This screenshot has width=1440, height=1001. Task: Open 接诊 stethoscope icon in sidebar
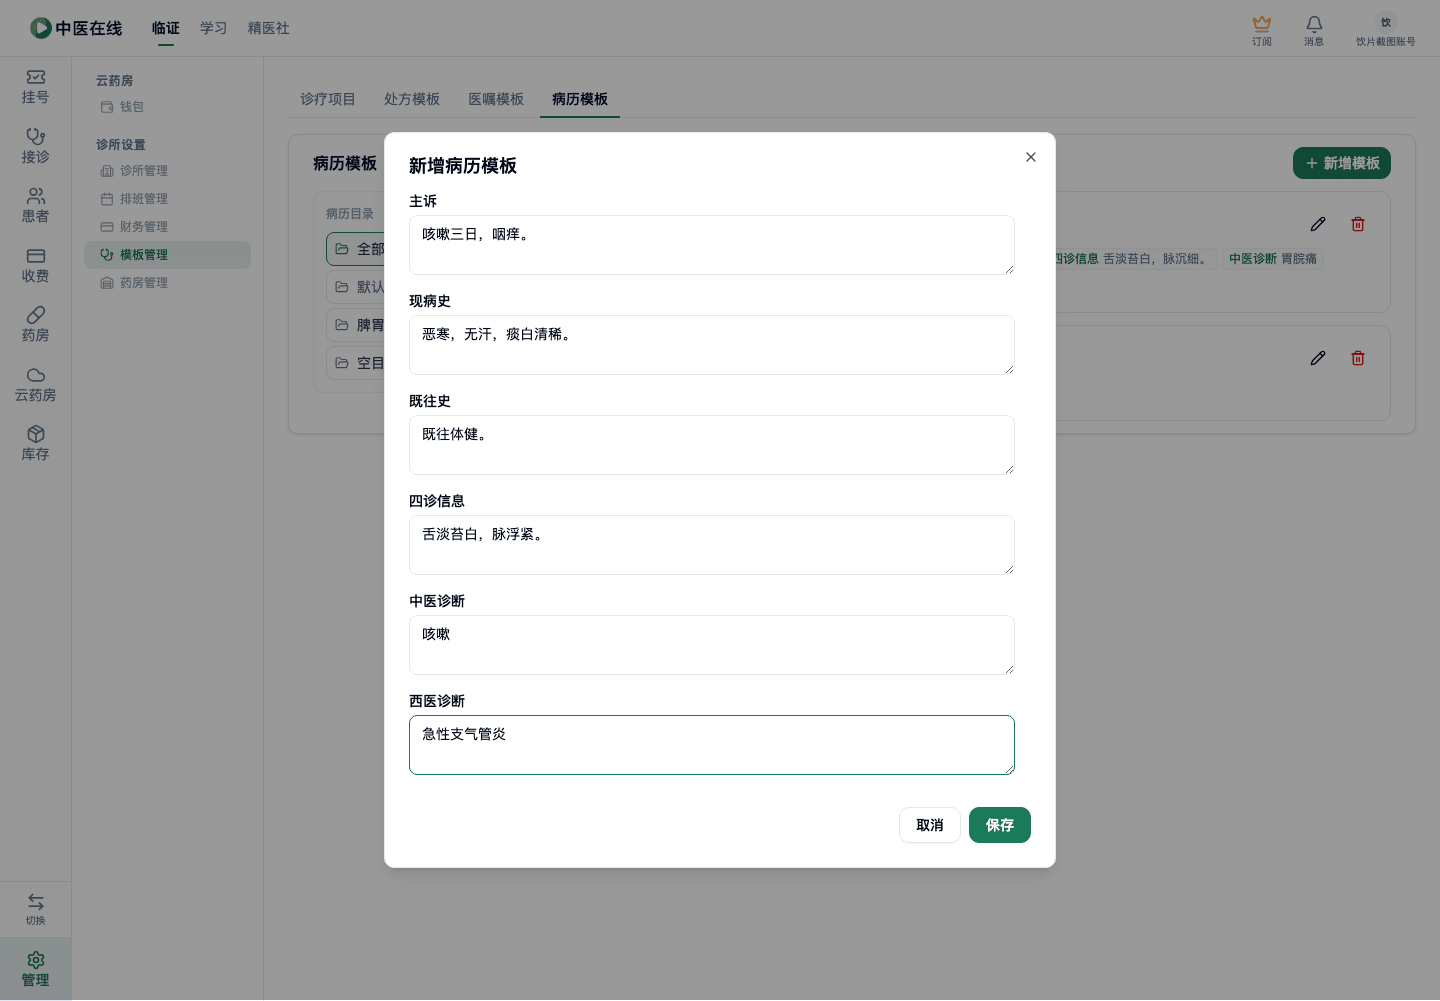click(x=36, y=137)
